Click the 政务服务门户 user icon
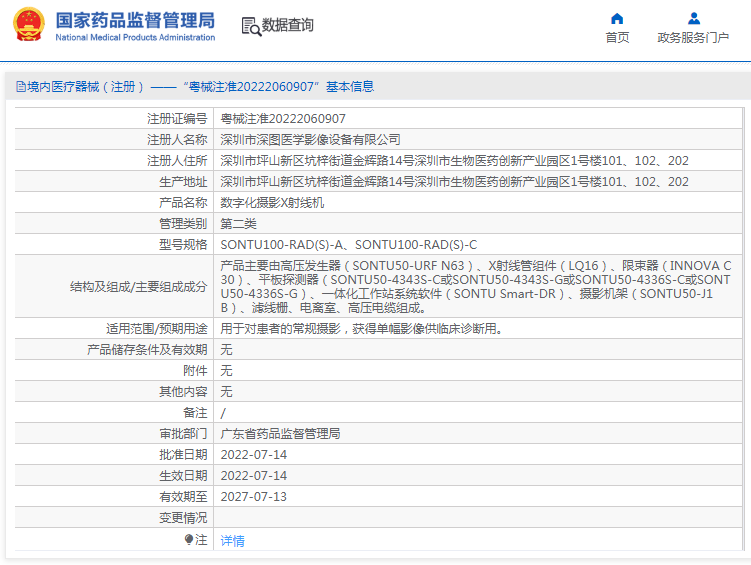The height and width of the screenshot is (565, 751). click(x=694, y=19)
